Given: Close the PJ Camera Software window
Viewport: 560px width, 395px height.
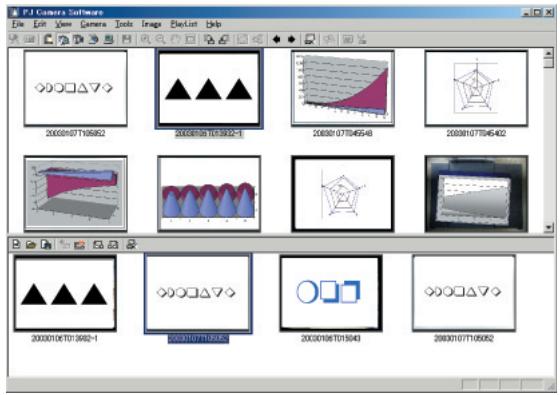Looking at the screenshot, I should tap(549, 12).
